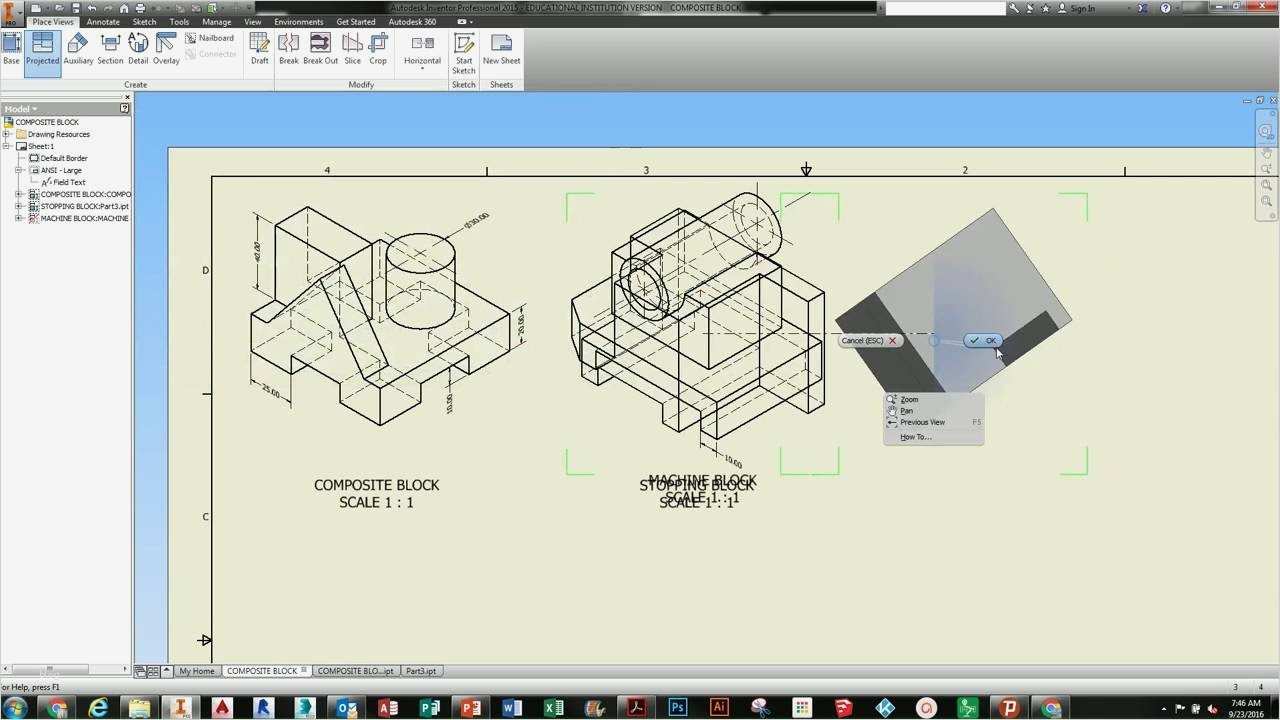Open Excel from the taskbar
Image resolution: width=1280 pixels, height=720 pixels.
point(552,708)
